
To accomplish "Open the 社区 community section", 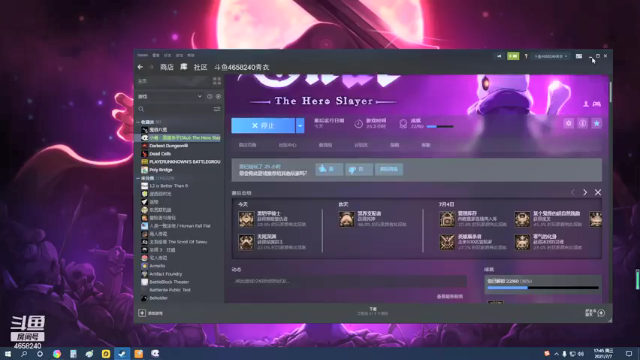I will [200, 67].
